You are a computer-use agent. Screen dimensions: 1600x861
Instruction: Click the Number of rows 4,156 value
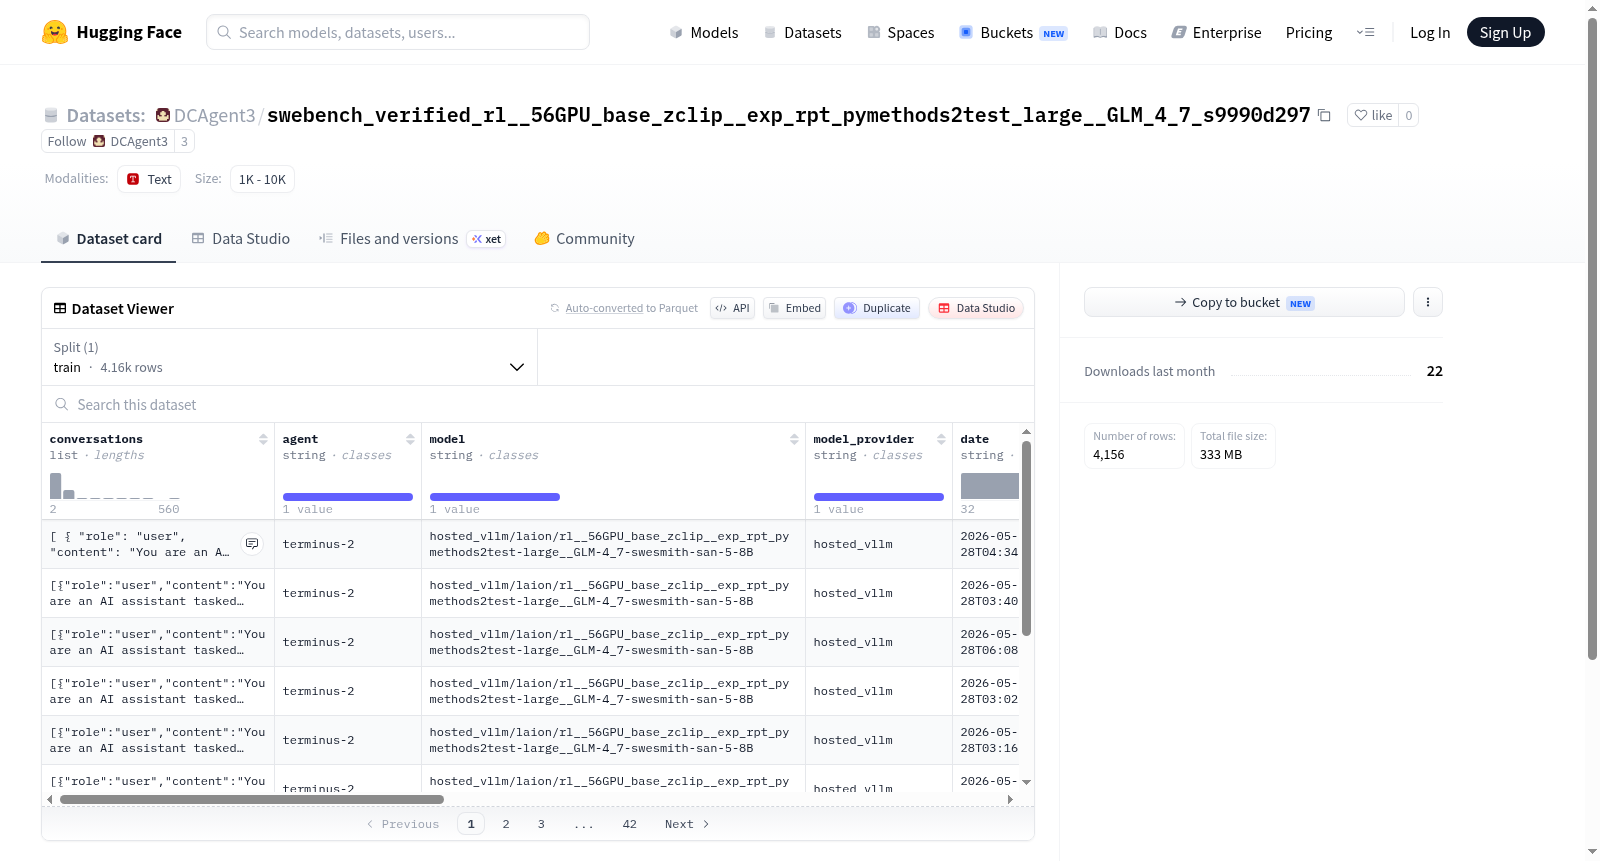[x=1108, y=454]
